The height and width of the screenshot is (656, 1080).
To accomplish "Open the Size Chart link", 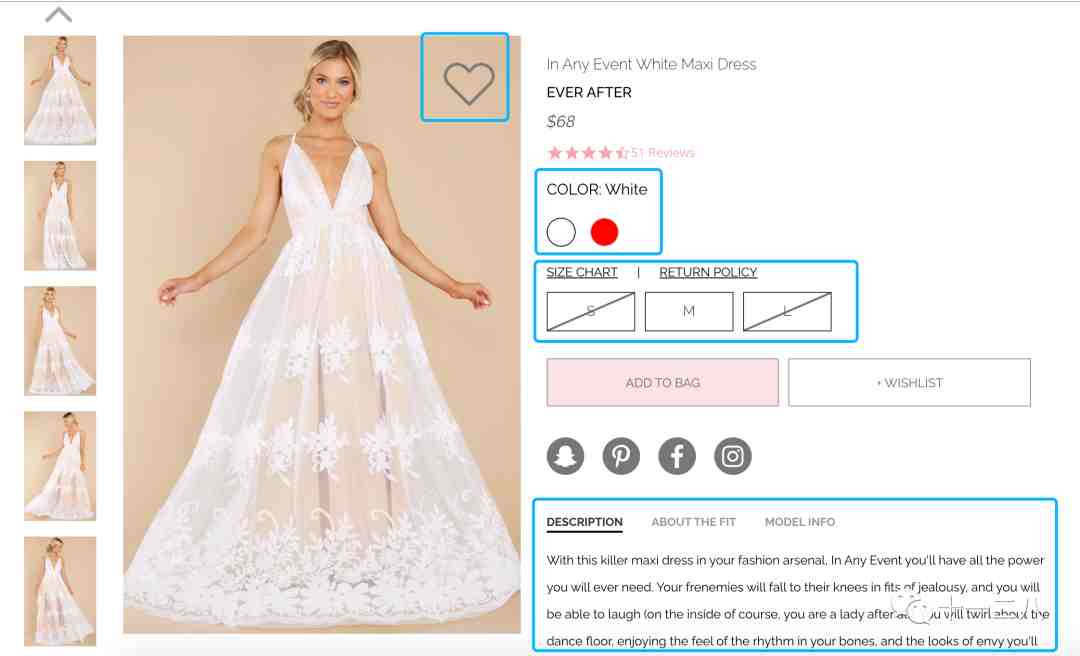I will click(582, 272).
